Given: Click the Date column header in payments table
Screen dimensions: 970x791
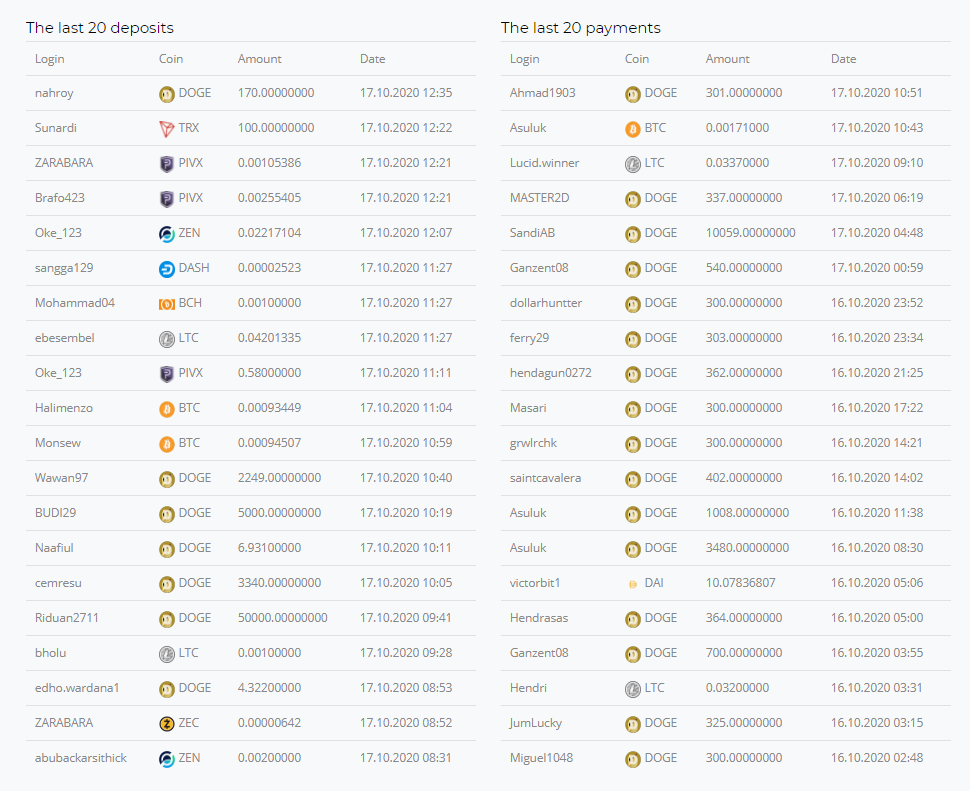Looking at the screenshot, I should [844, 59].
